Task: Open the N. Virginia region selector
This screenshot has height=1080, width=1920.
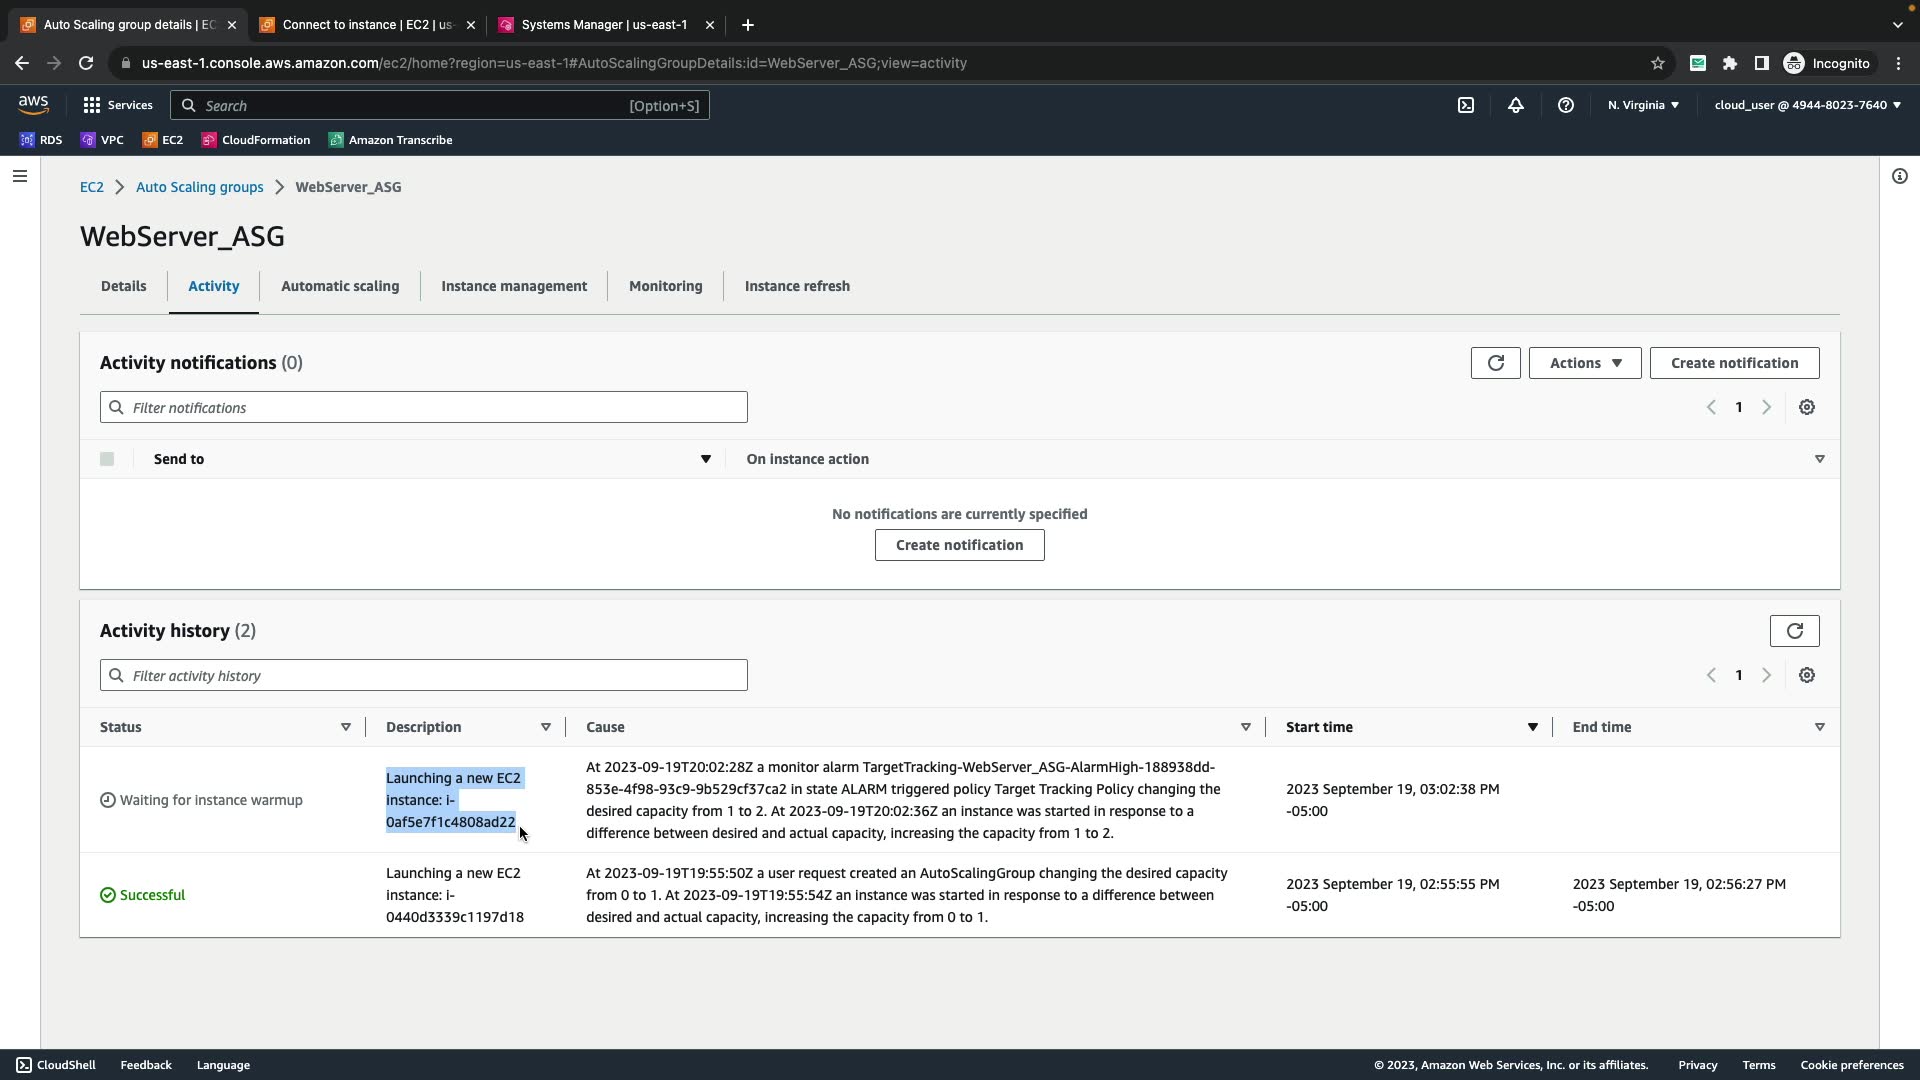Action: coord(1643,105)
